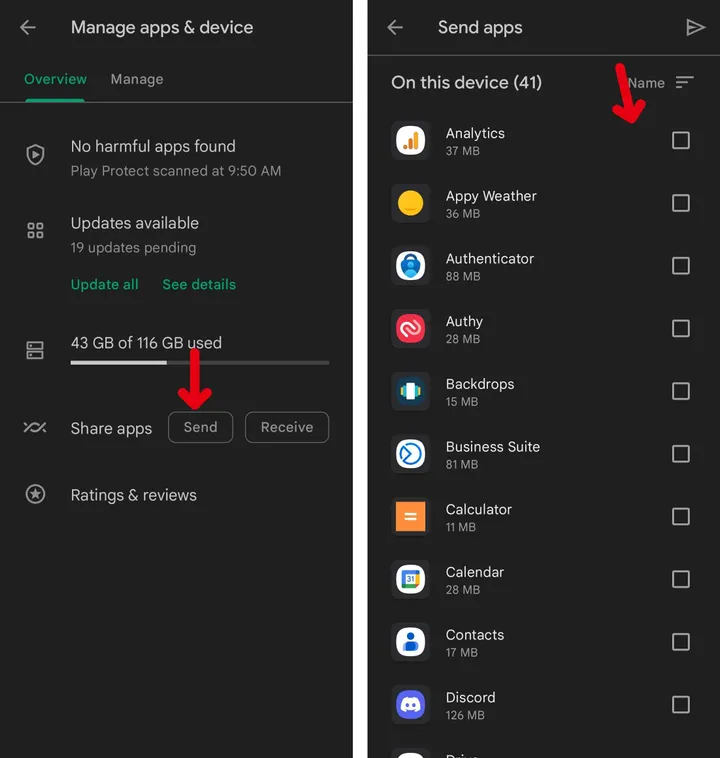Tap the Contacts app icon
The height and width of the screenshot is (758, 720).
411,642
